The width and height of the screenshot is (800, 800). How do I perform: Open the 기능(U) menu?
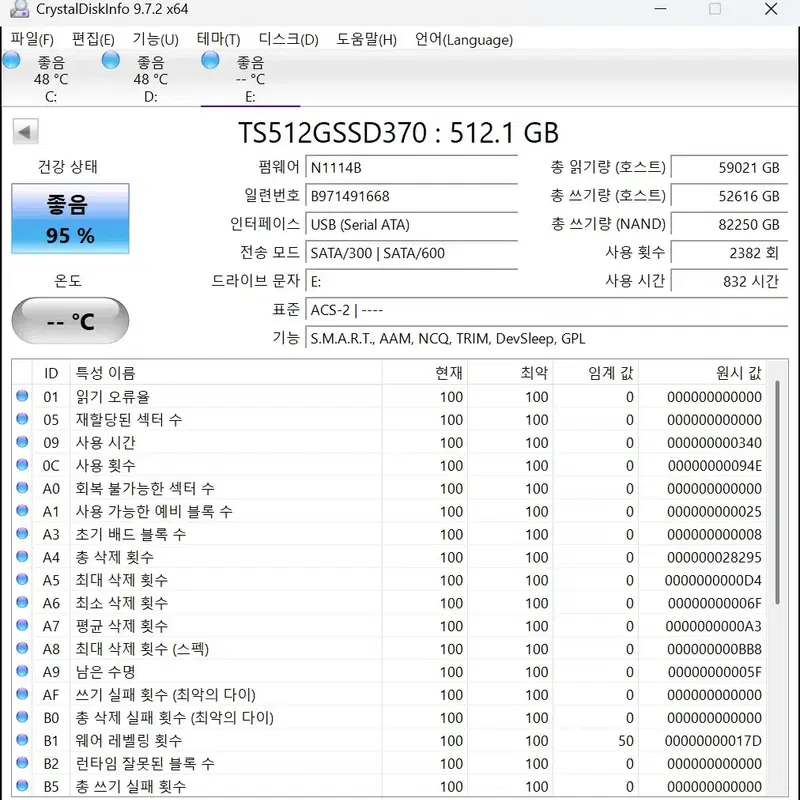[x=155, y=39]
